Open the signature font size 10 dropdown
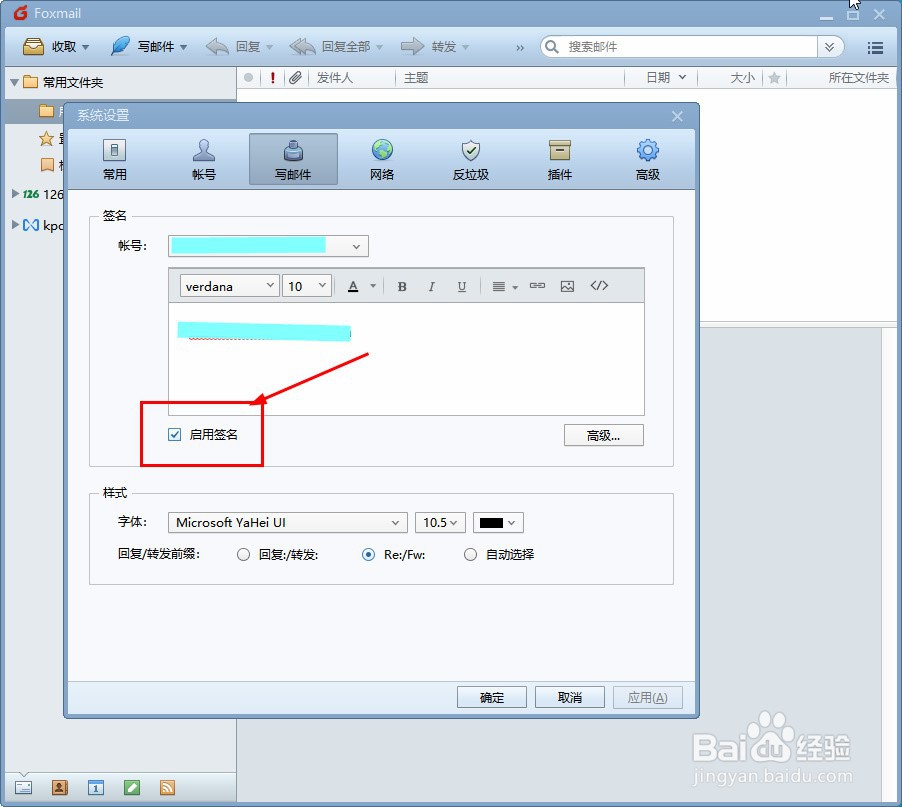The height and width of the screenshot is (807, 902). pos(306,285)
